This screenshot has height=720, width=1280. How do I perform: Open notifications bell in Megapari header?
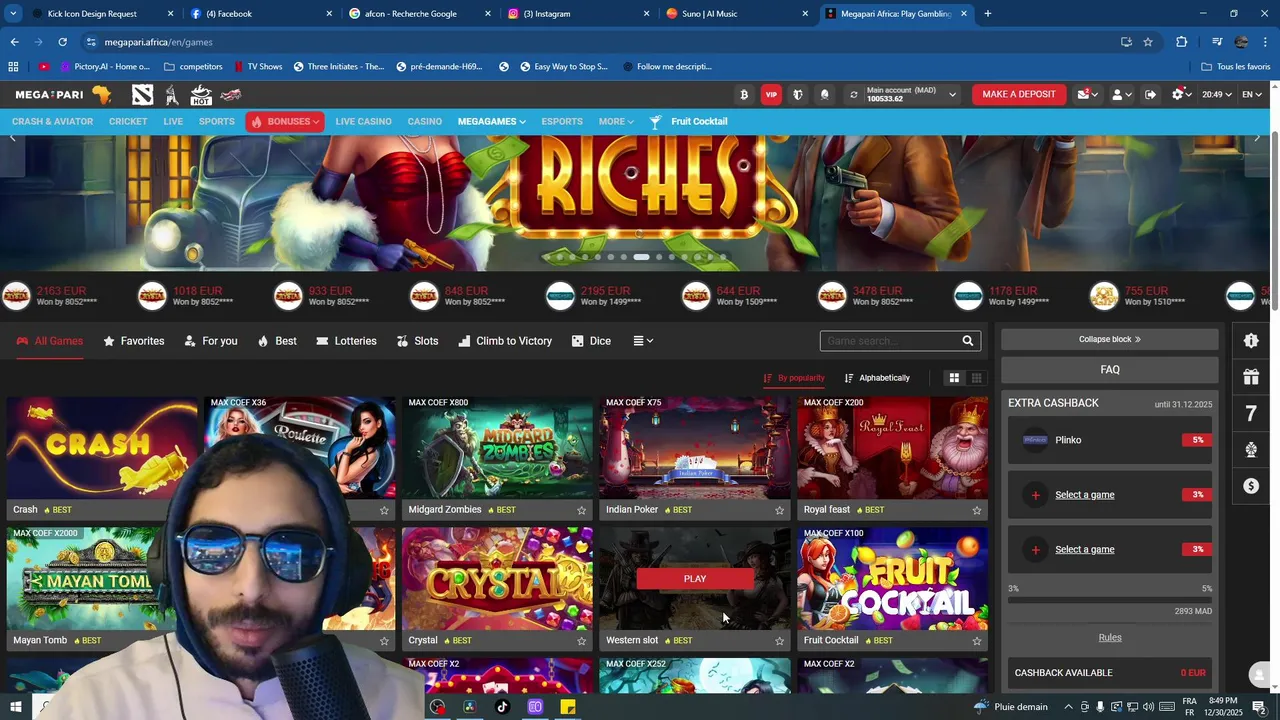[825, 94]
